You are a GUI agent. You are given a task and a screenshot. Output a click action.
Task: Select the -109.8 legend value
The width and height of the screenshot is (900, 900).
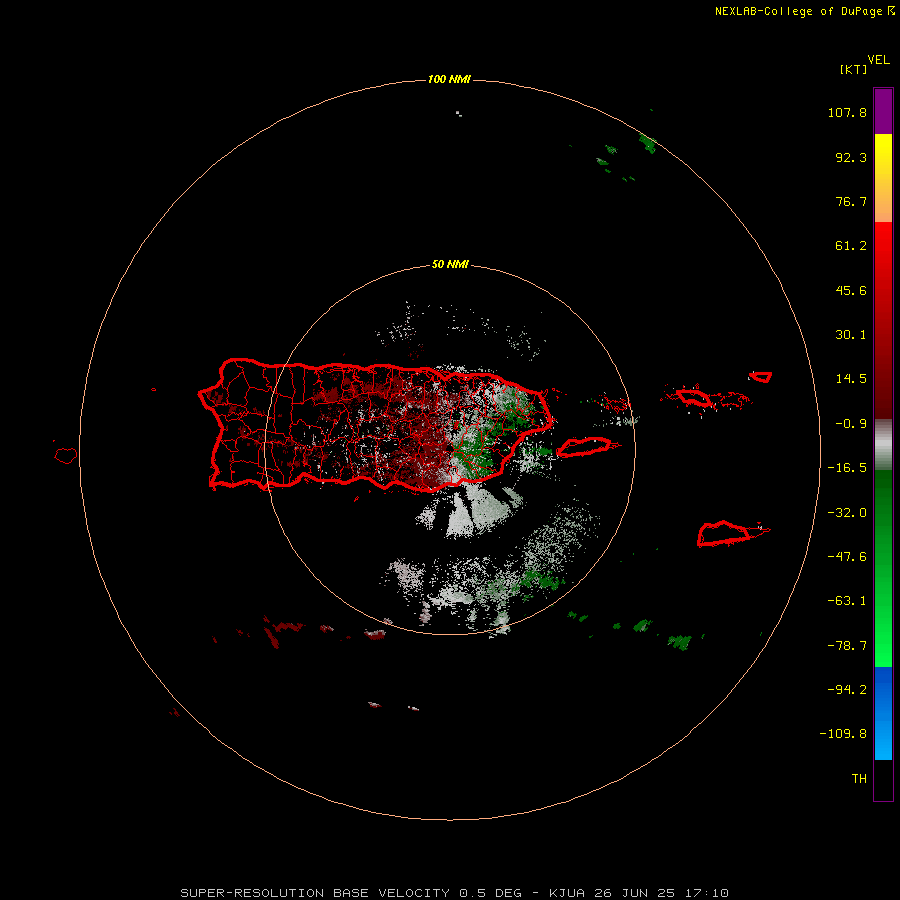(x=843, y=734)
